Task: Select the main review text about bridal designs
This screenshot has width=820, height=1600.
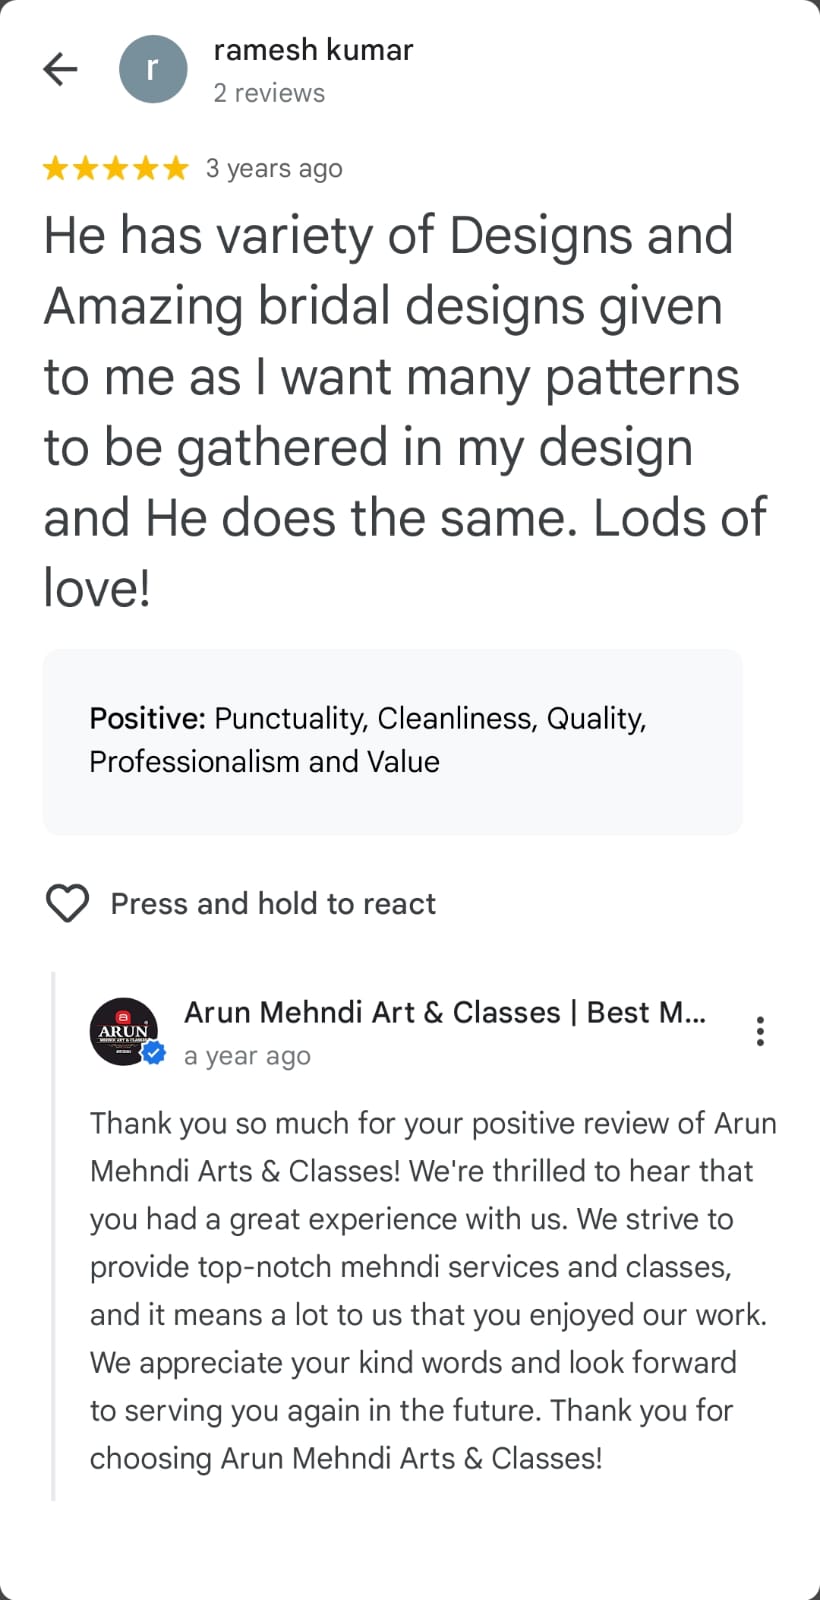Action: (400, 410)
